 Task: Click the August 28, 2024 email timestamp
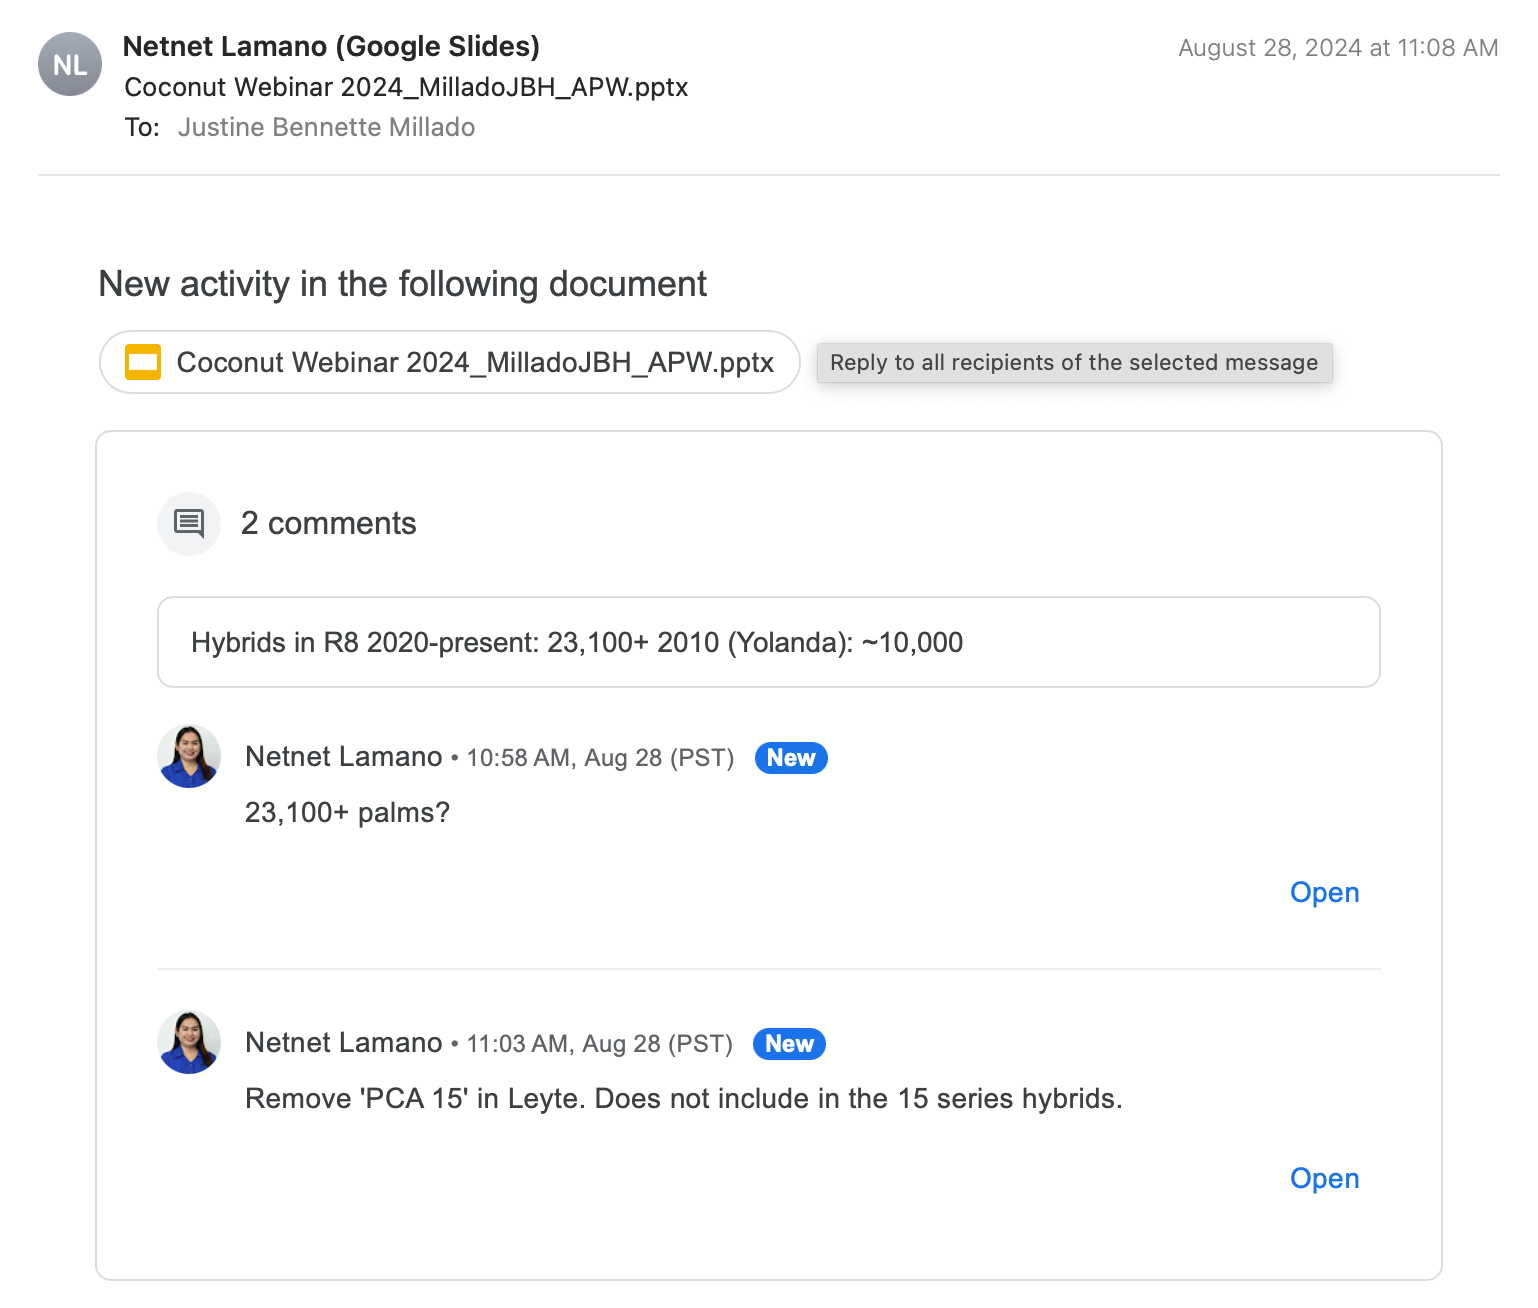click(x=1337, y=48)
